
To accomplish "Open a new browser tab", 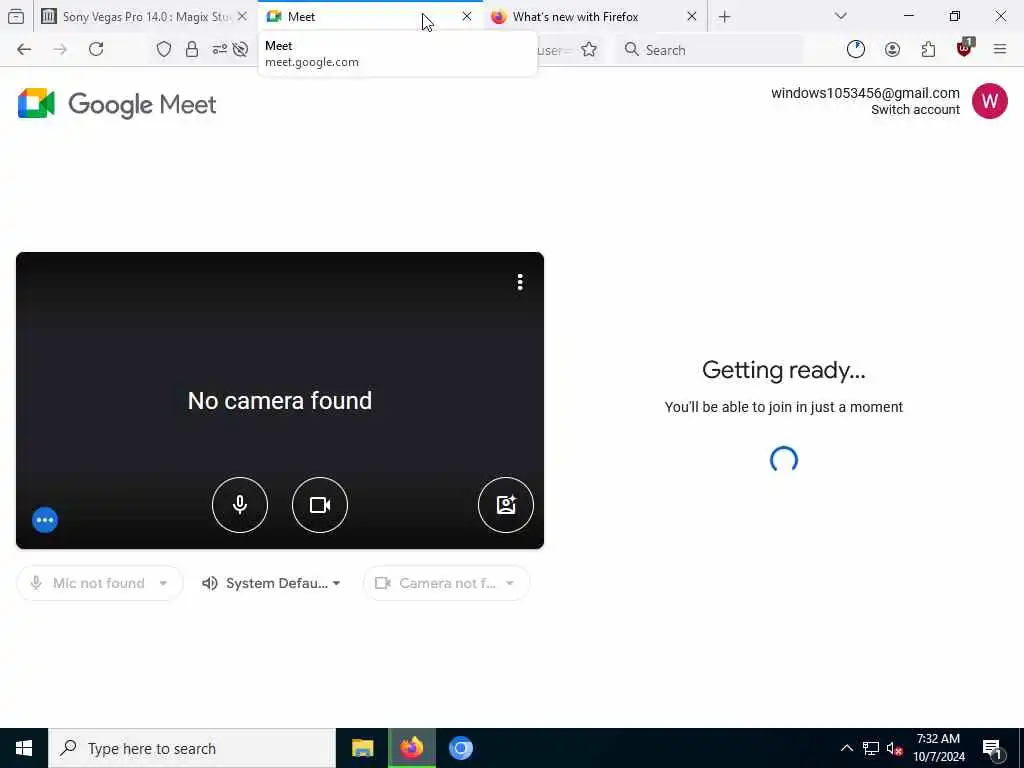I will pyautogui.click(x=724, y=17).
